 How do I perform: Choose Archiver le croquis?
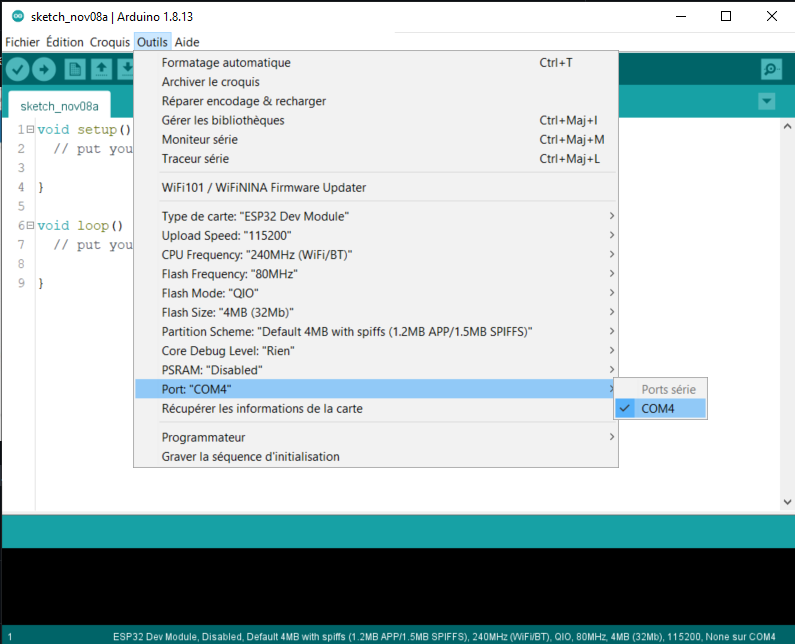[x=376, y=82]
